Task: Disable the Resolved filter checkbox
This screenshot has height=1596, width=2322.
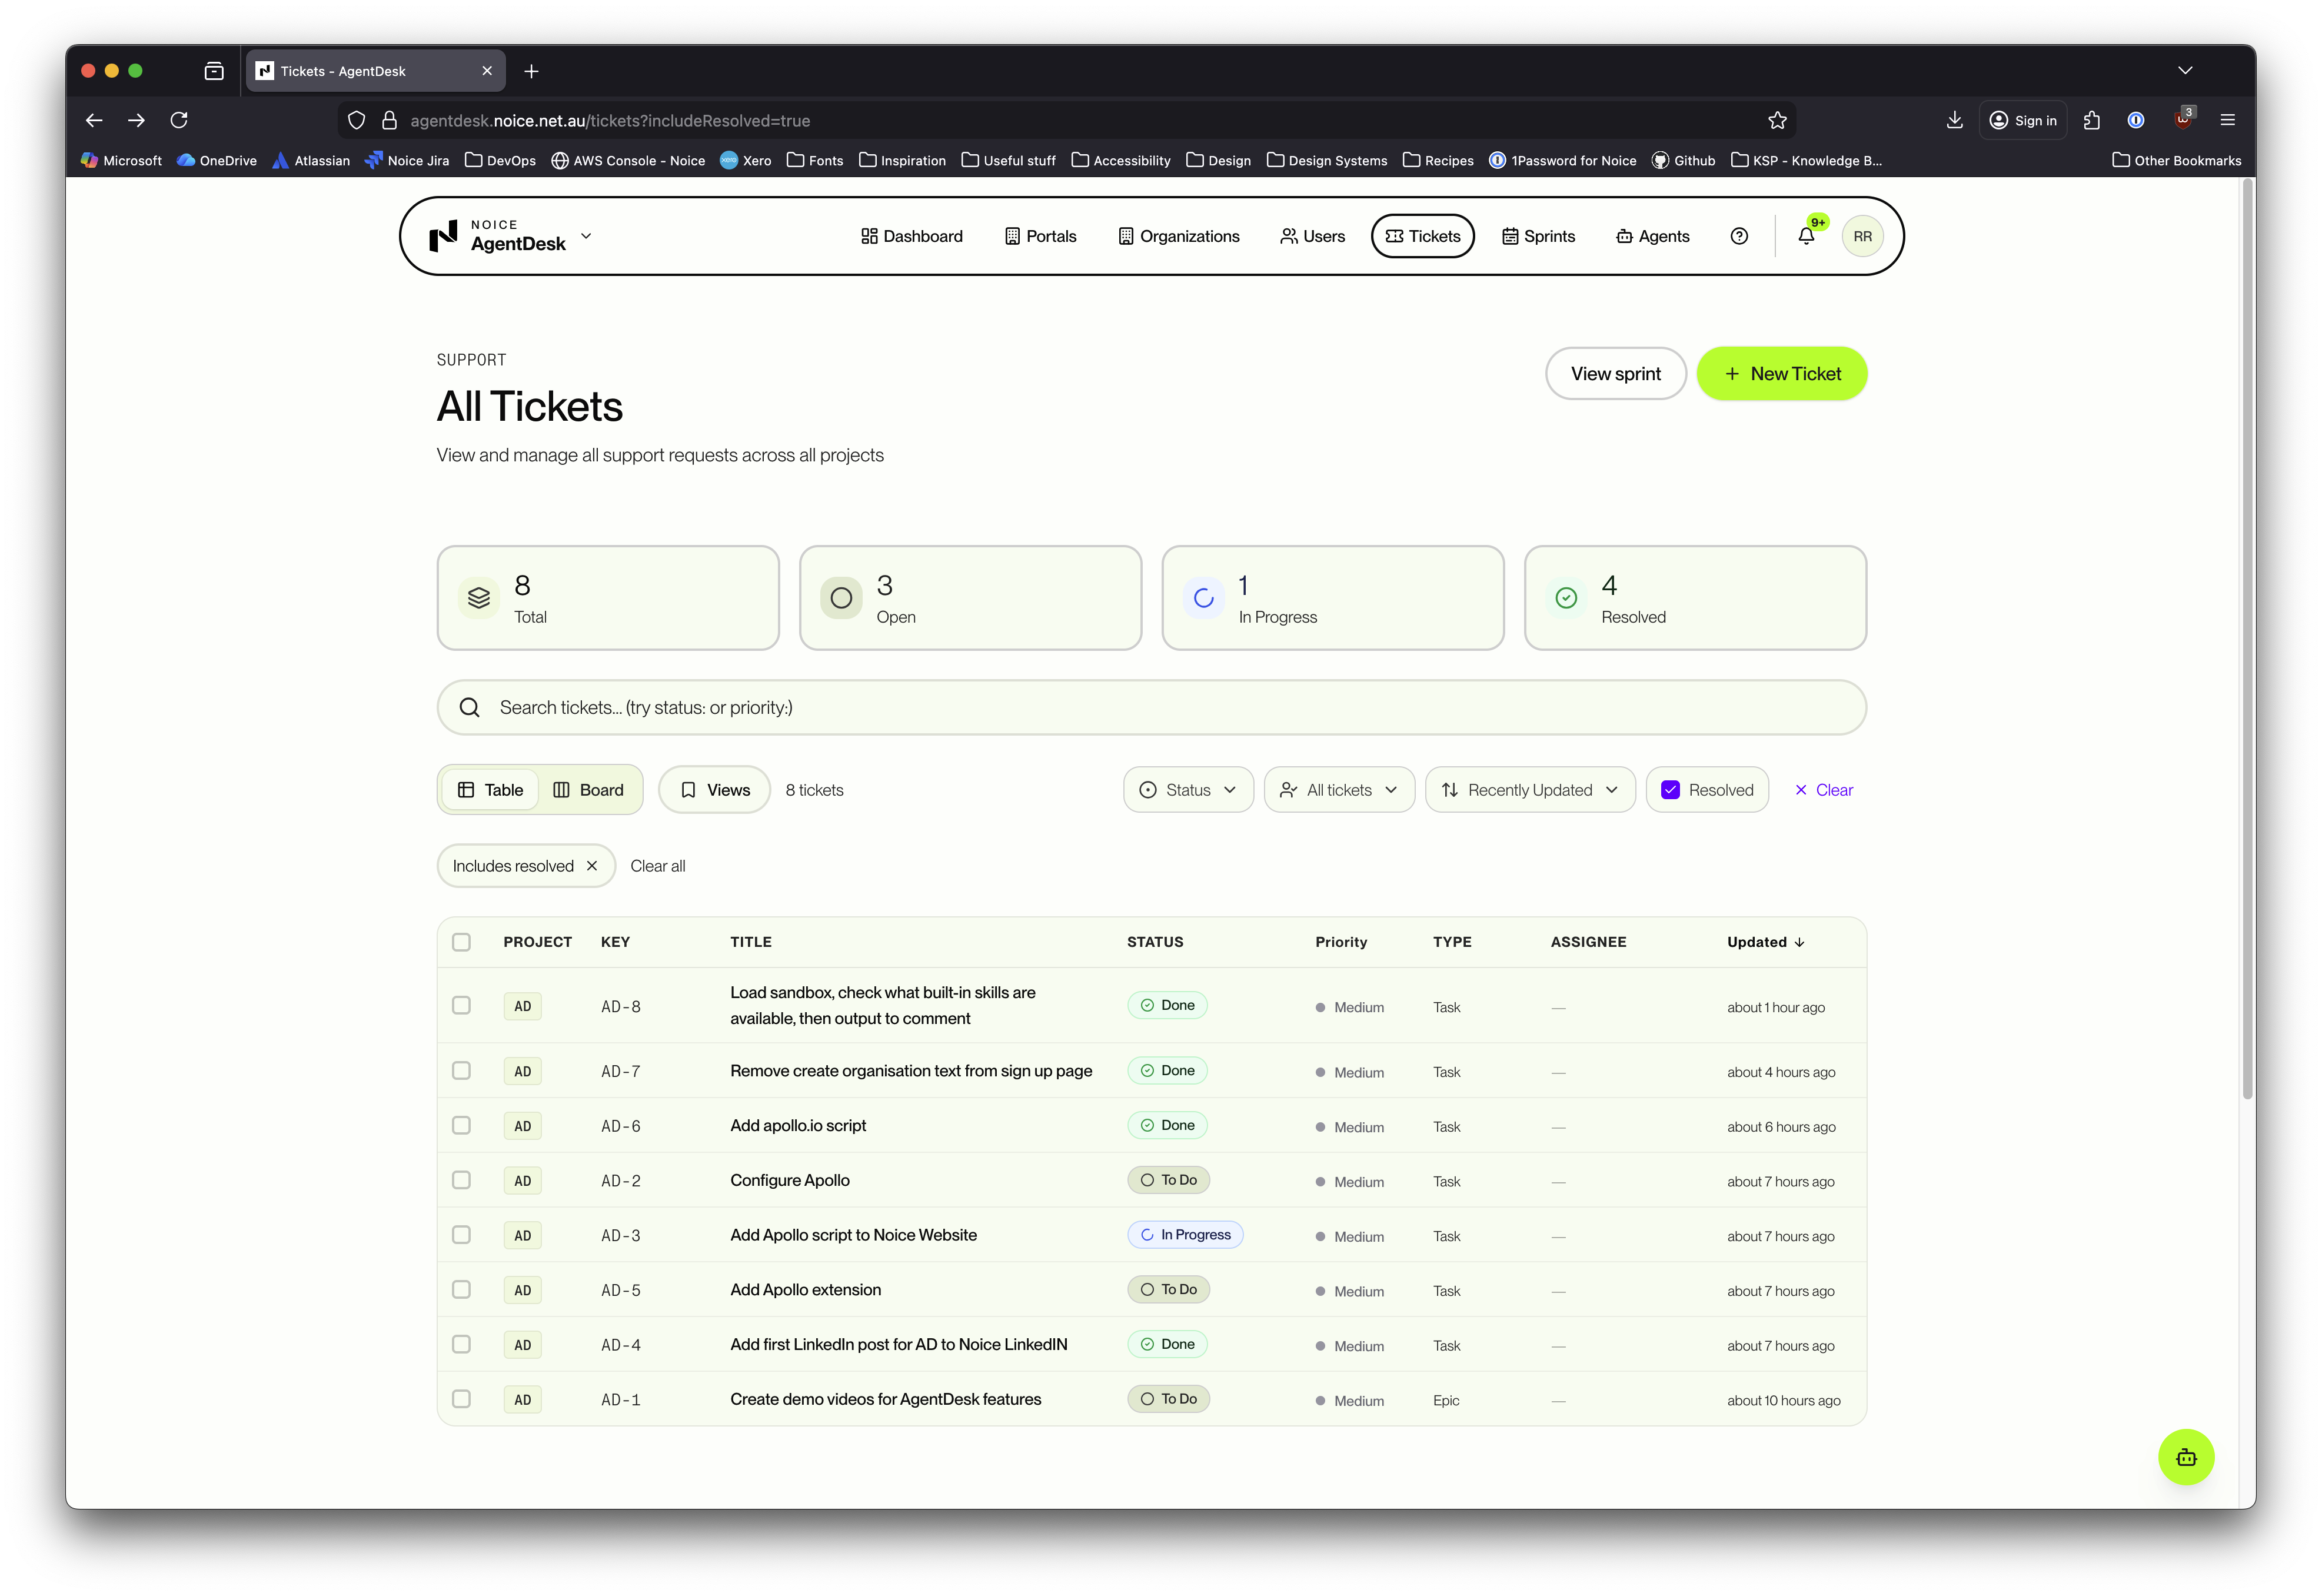Action: click(x=1670, y=789)
